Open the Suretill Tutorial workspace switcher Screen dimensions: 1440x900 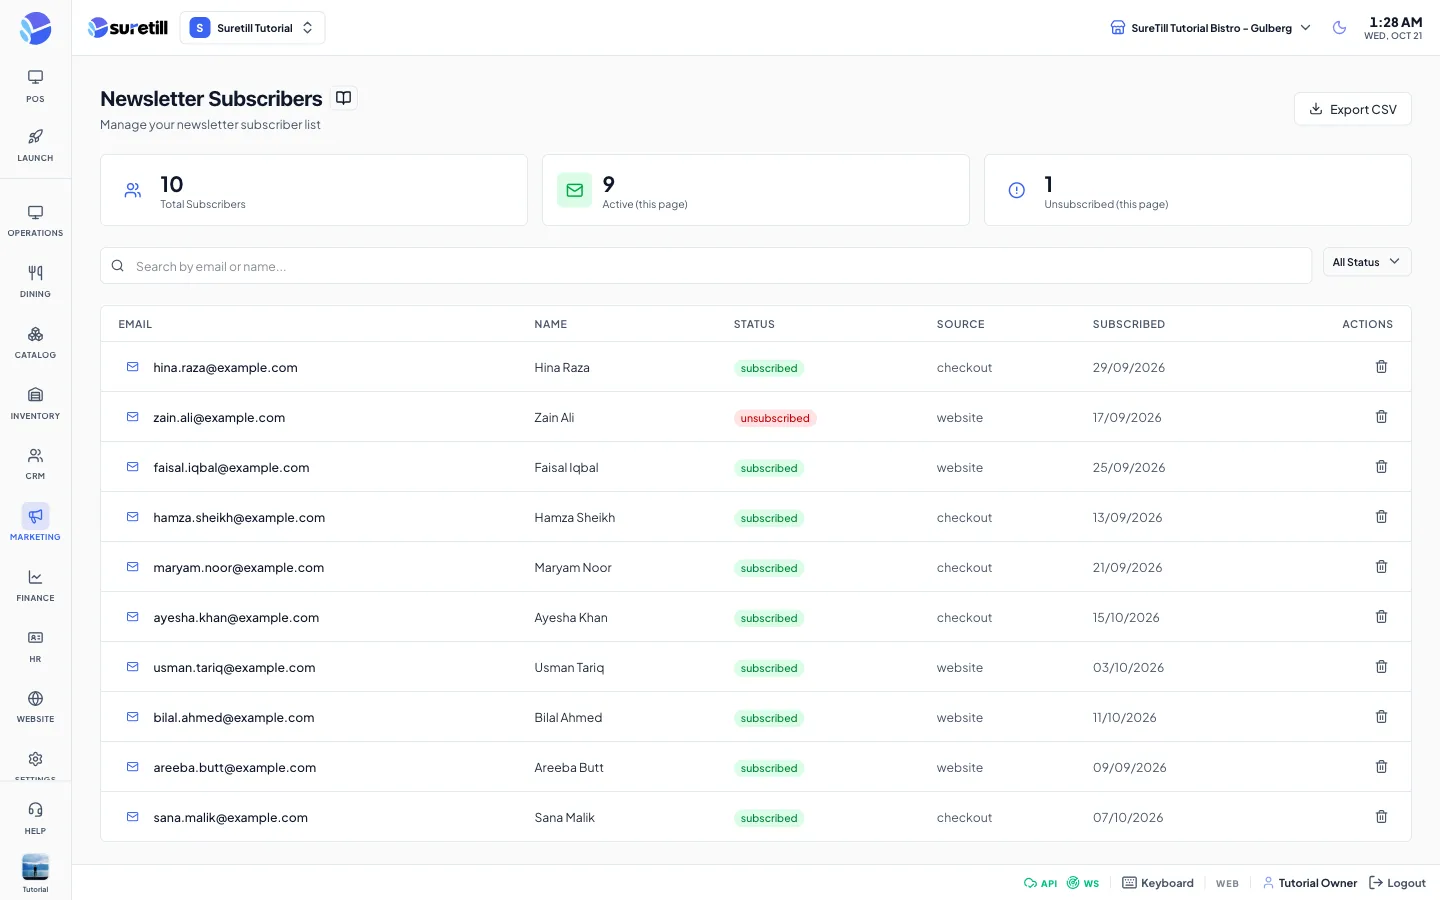253,28
